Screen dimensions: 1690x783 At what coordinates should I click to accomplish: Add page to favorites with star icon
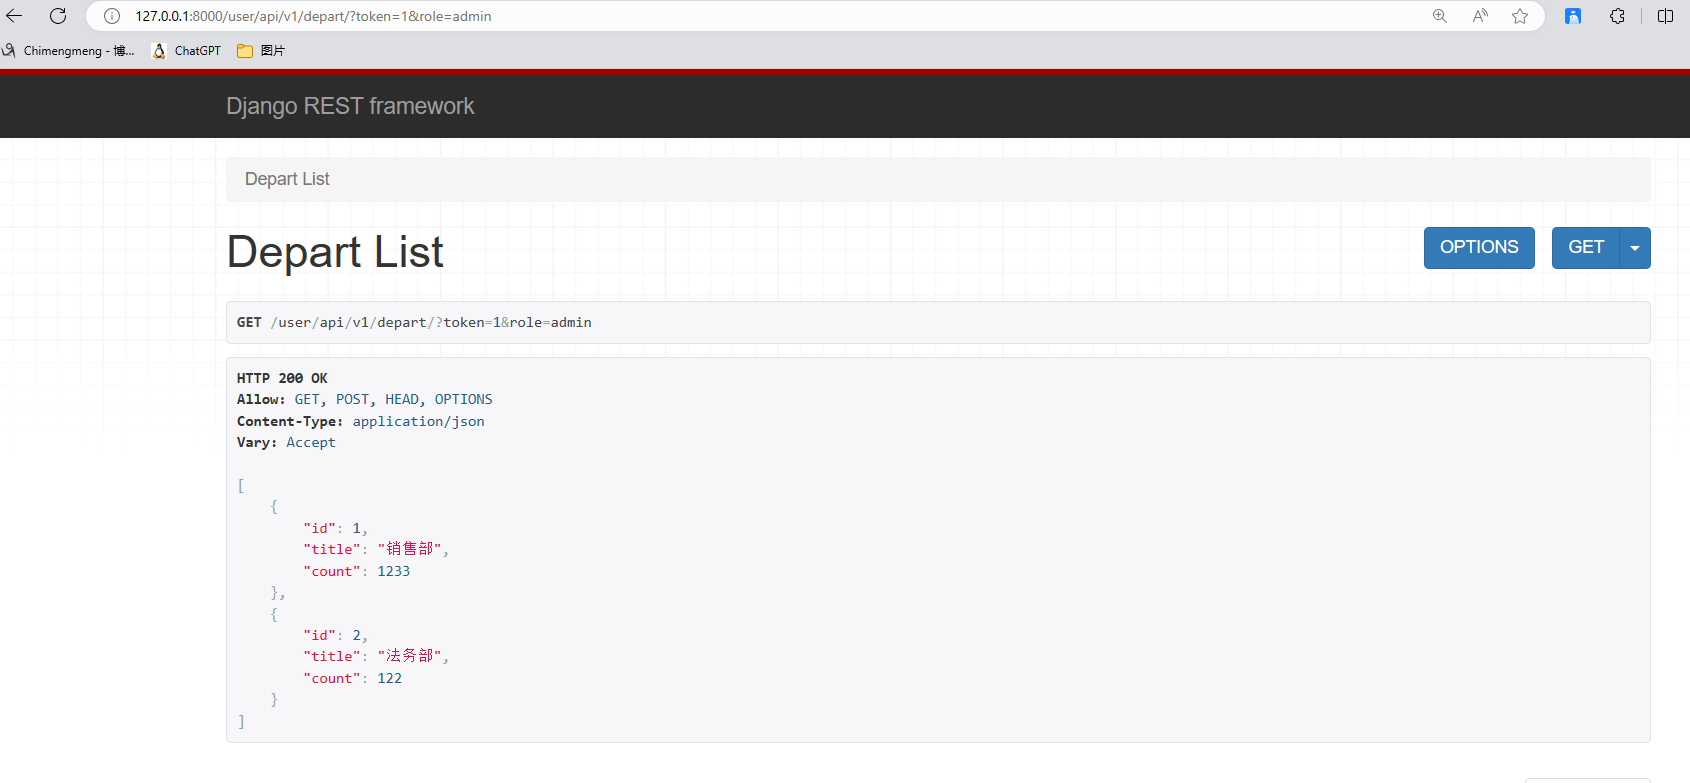pos(1520,16)
